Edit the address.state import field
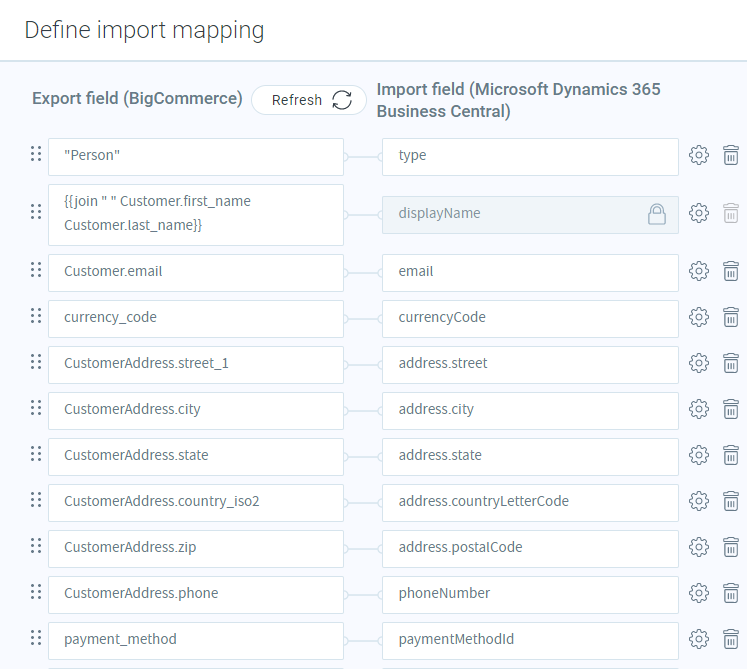 click(x=530, y=456)
